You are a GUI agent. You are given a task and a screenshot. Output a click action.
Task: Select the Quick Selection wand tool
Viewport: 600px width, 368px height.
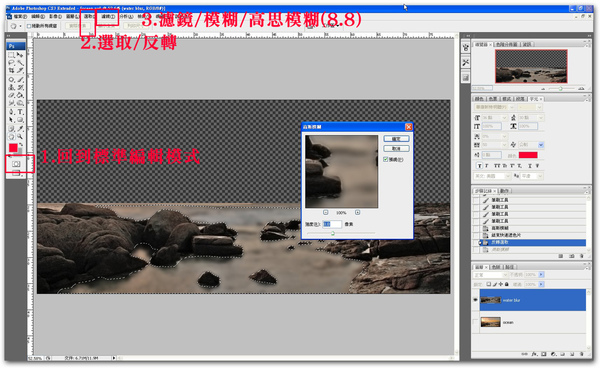[x=20, y=62]
